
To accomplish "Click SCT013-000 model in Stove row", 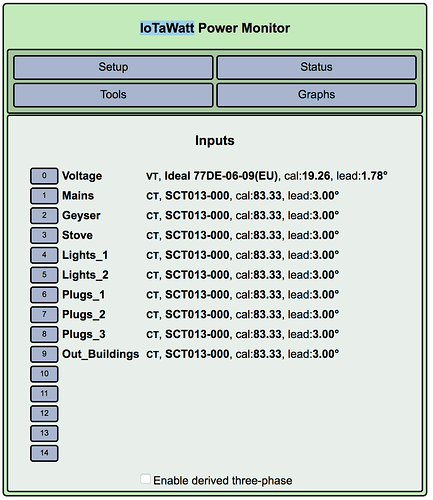I will click(197, 235).
